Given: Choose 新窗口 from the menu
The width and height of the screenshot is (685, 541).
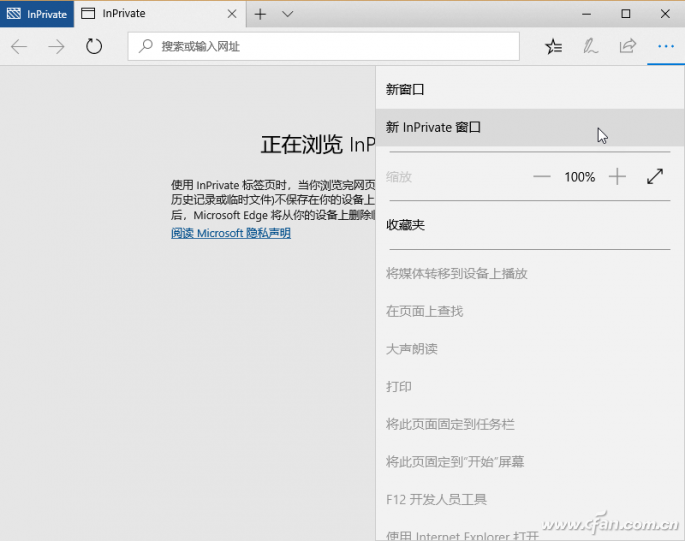Looking at the screenshot, I should pyautogui.click(x=530, y=90).
